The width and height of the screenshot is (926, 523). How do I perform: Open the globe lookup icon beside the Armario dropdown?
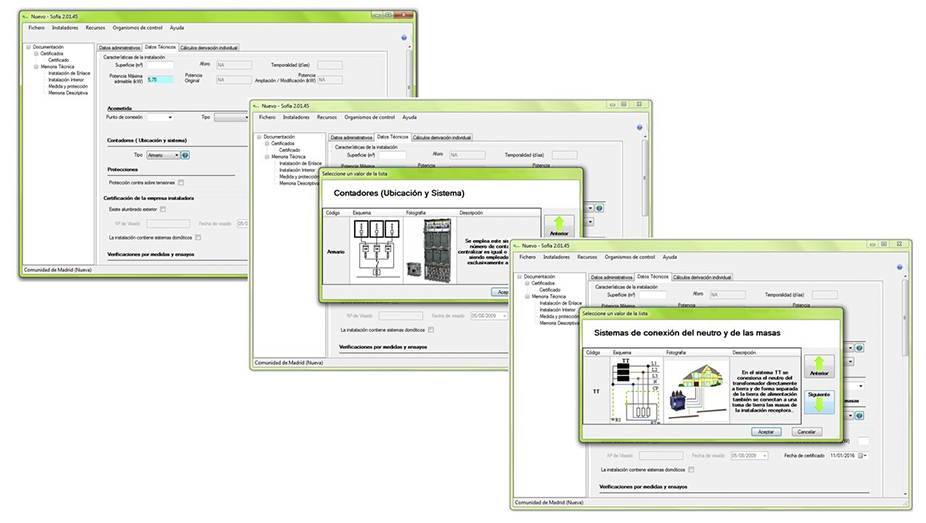click(185, 155)
